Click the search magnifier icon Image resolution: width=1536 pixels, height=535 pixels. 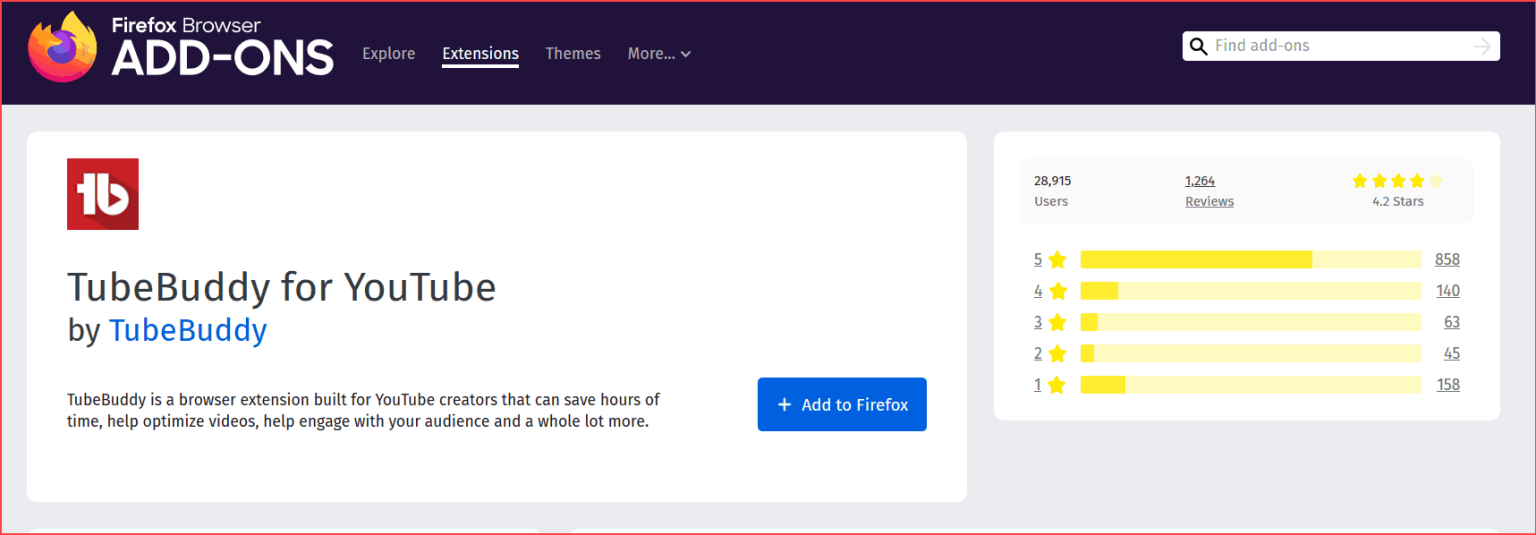pos(1198,46)
